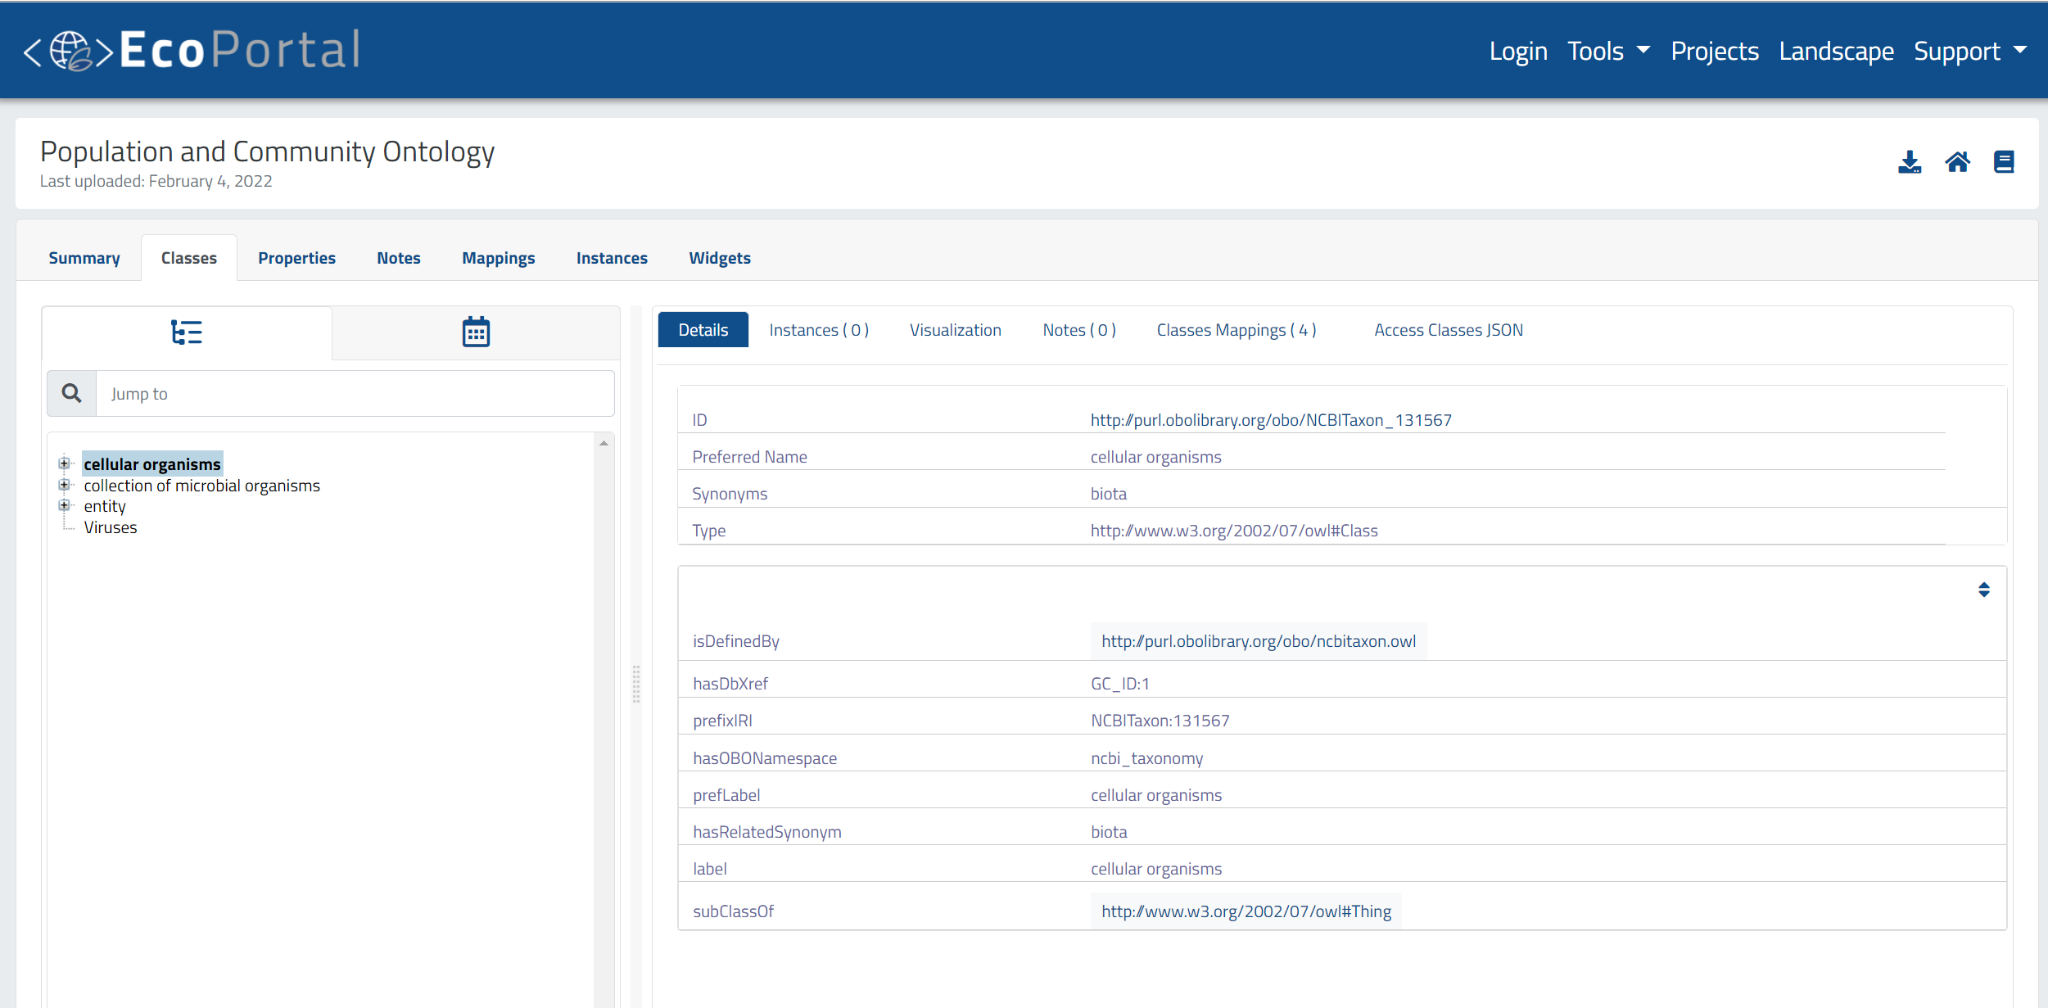
Task: Click inside the Jump to search field
Action: pyautogui.click(x=300, y=392)
